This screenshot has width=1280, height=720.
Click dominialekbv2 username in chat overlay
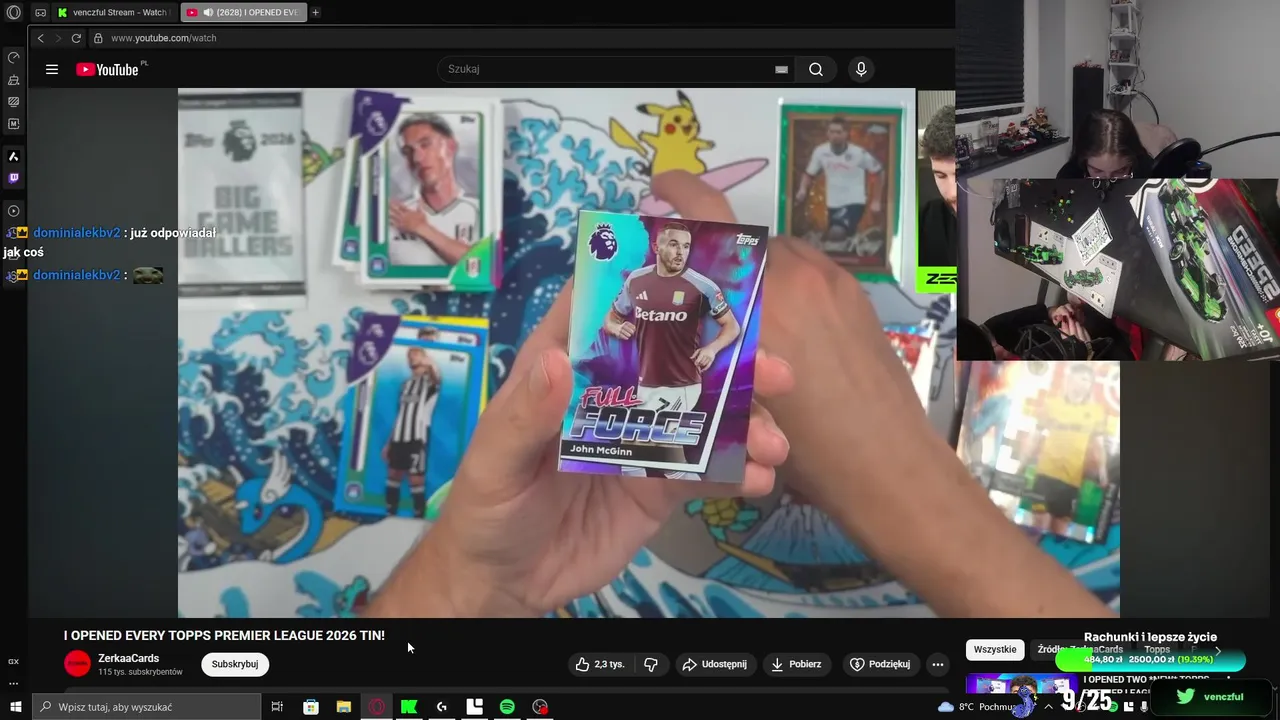click(76, 233)
